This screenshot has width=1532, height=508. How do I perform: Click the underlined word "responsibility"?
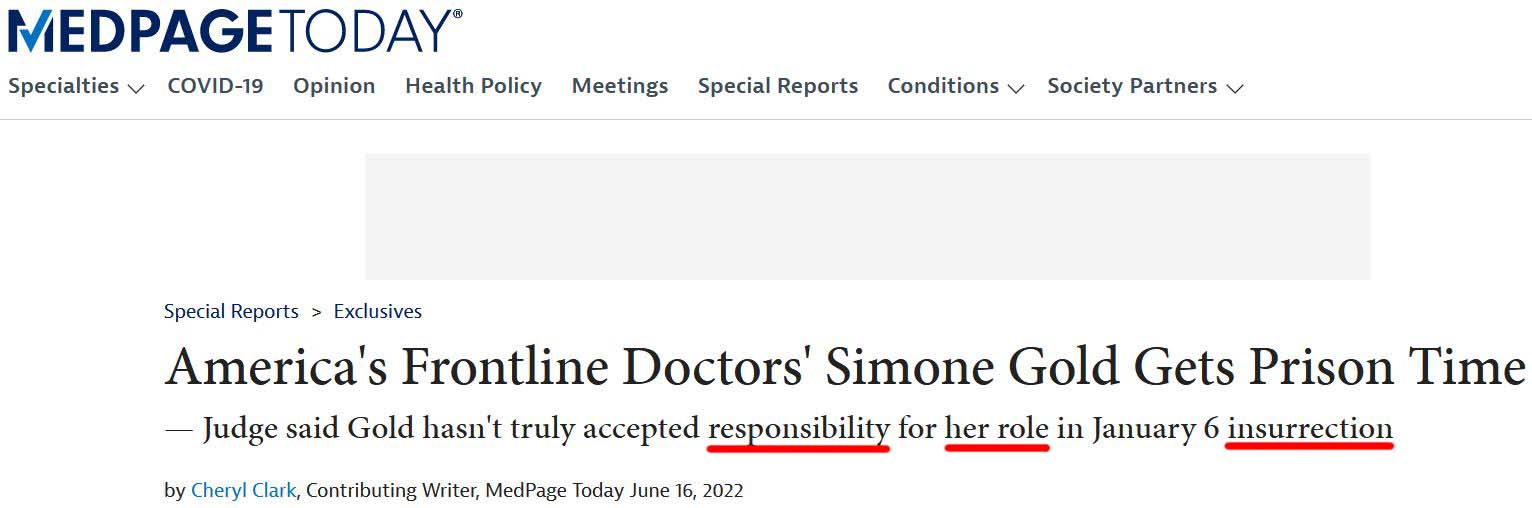point(798,429)
